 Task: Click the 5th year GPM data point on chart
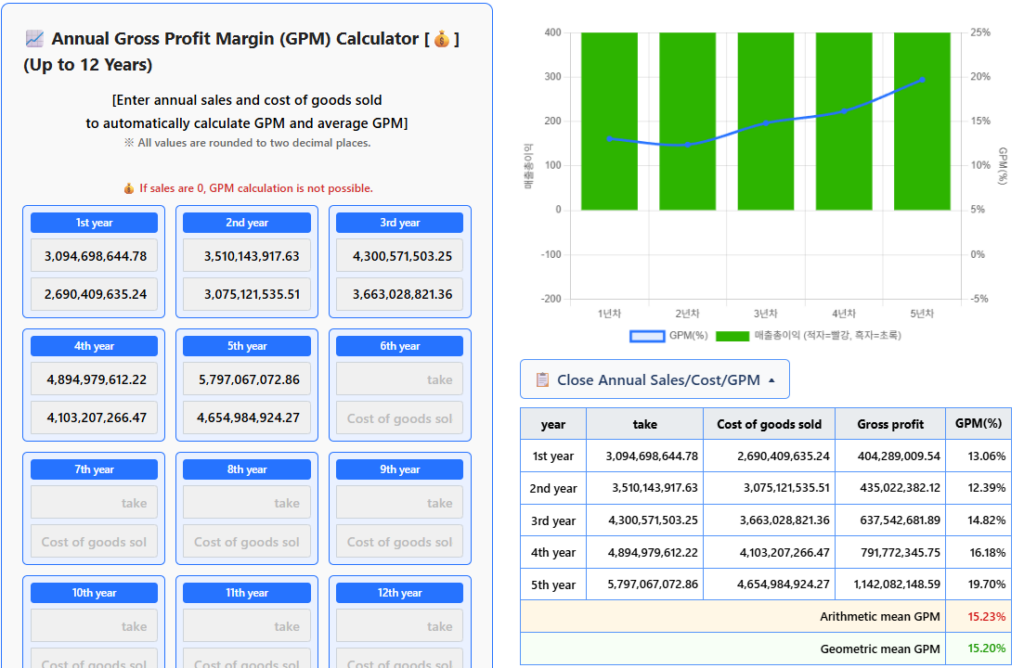921,79
